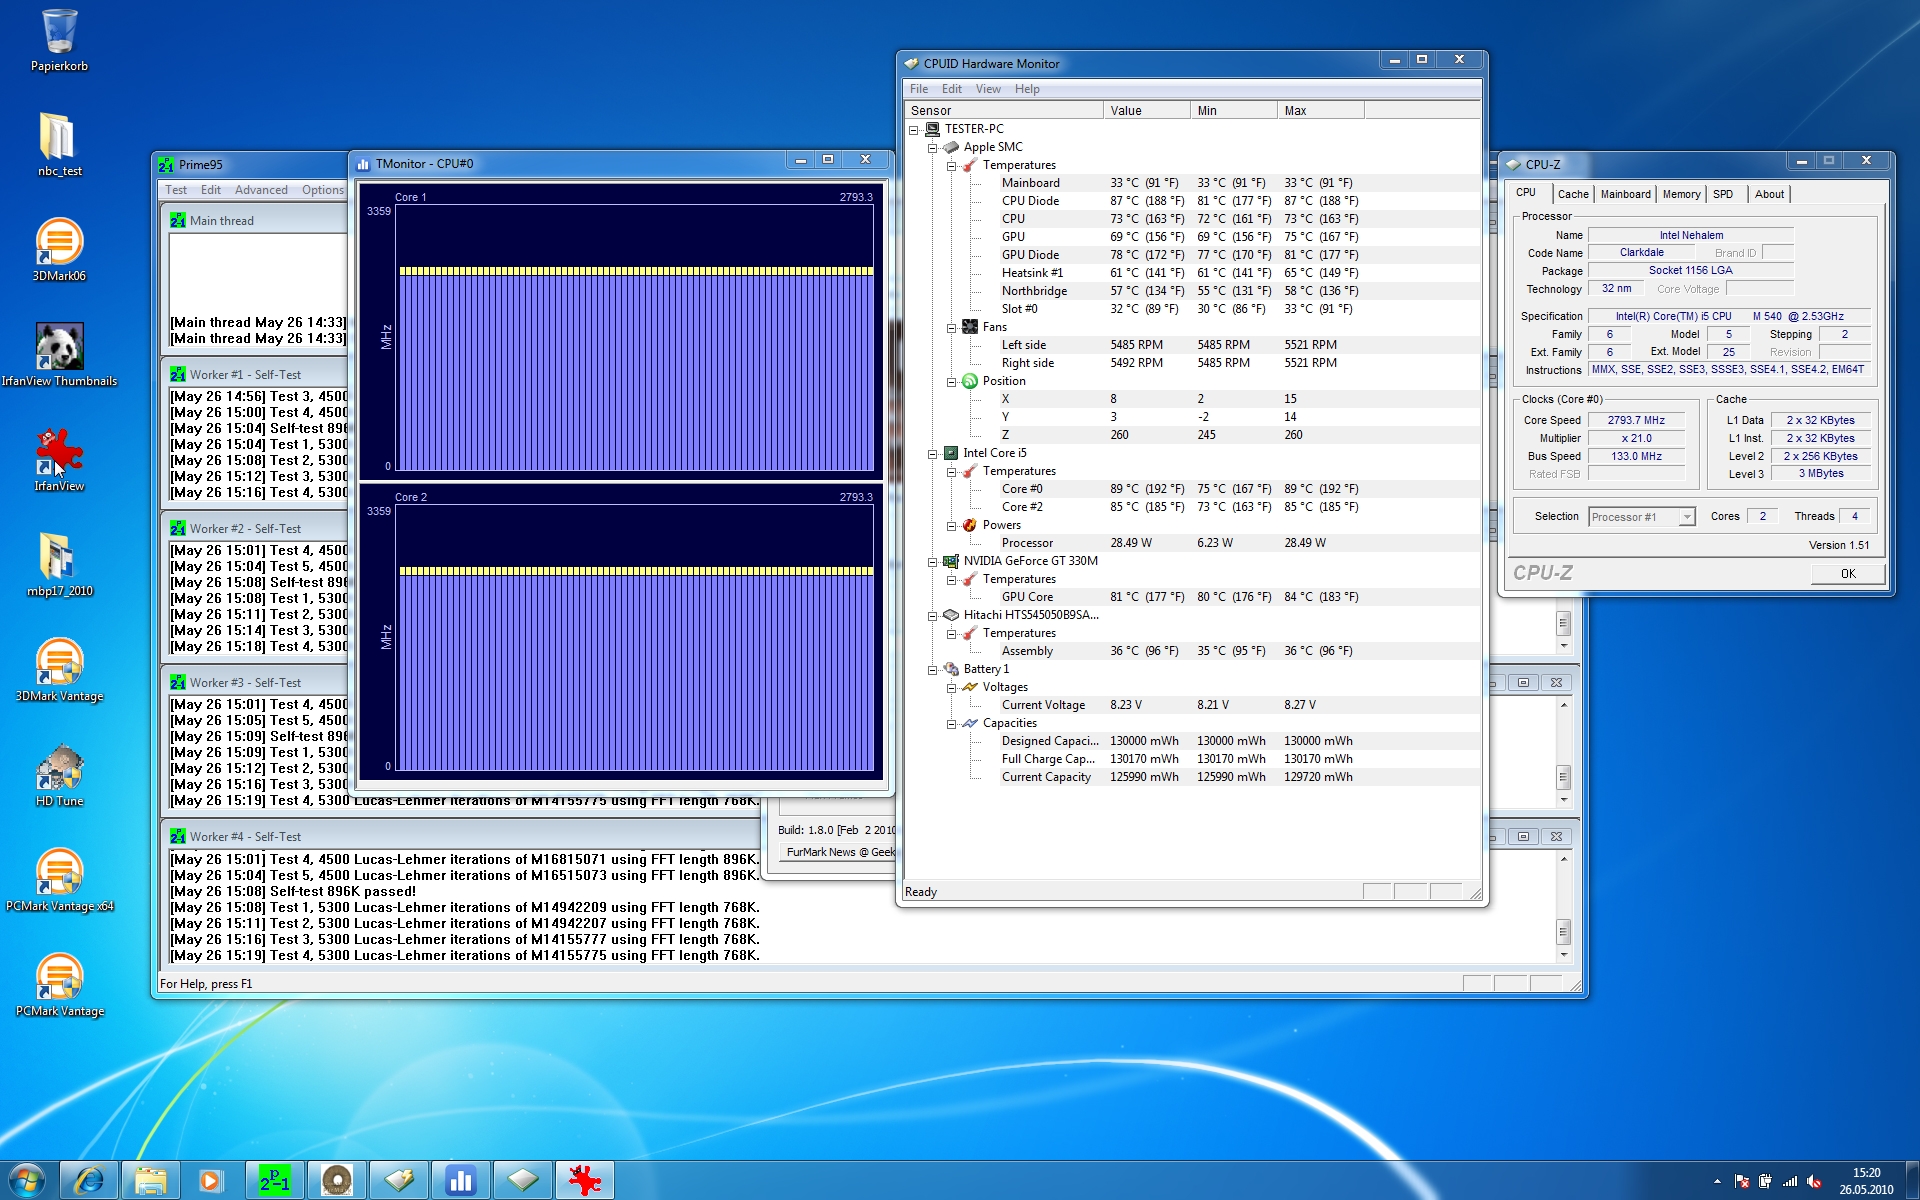This screenshot has height=1200, width=1920.
Task: Open the HD Tune desktop shortcut
Action: [x=59, y=770]
